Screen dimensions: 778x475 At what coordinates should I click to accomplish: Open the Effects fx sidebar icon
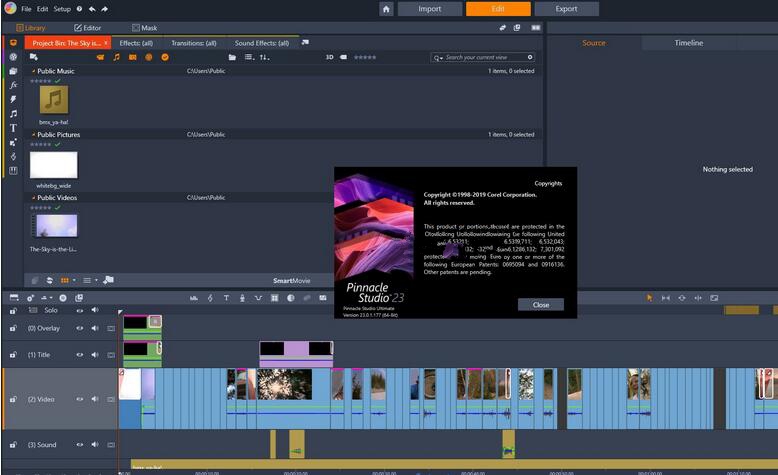(13, 85)
